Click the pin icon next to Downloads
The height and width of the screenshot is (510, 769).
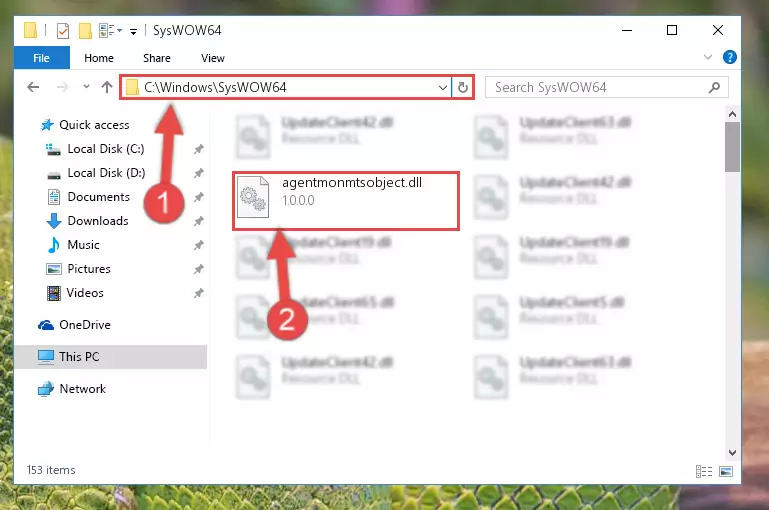tap(198, 221)
